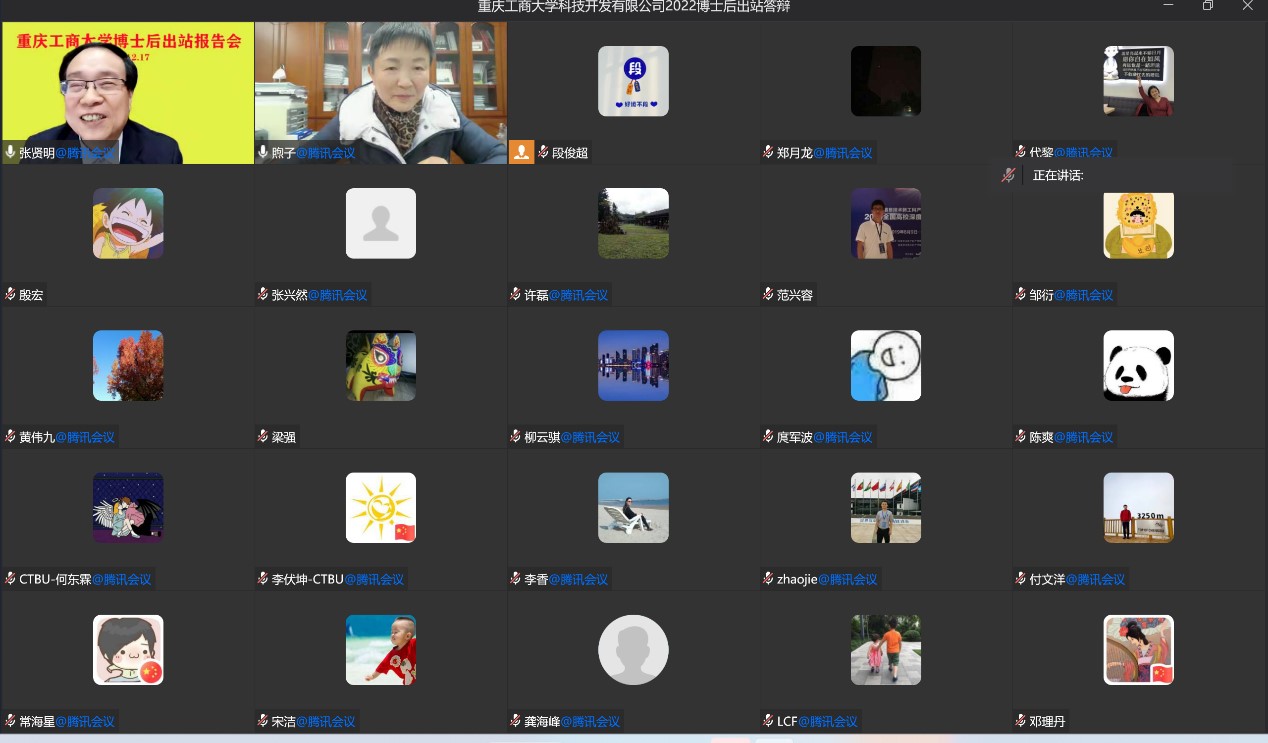The height and width of the screenshot is (743, 1268).
Task: Click the muted mic icon beside CTBU-何东霖
Action: tap(10, 579)
